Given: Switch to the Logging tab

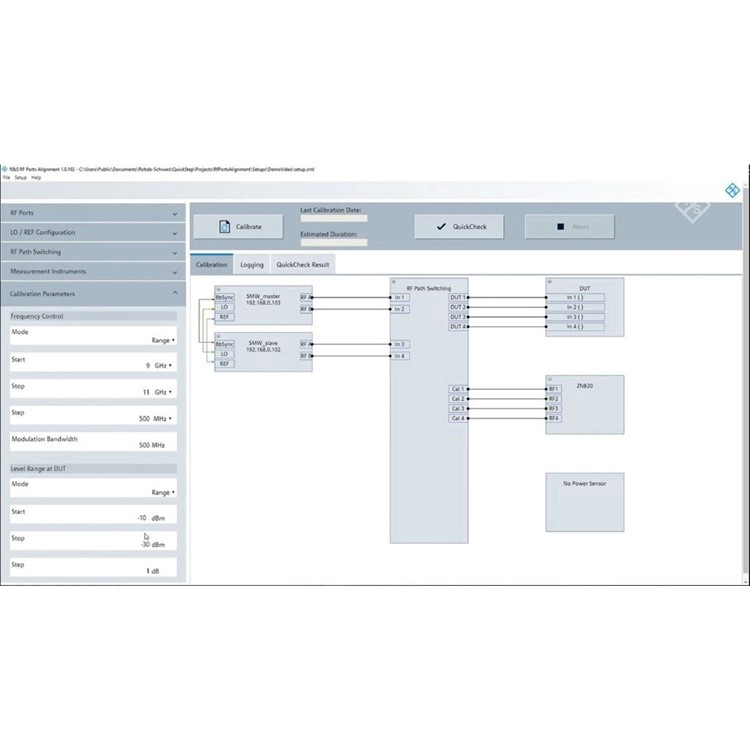Looking at the screenshot, I should coord(252,265).
